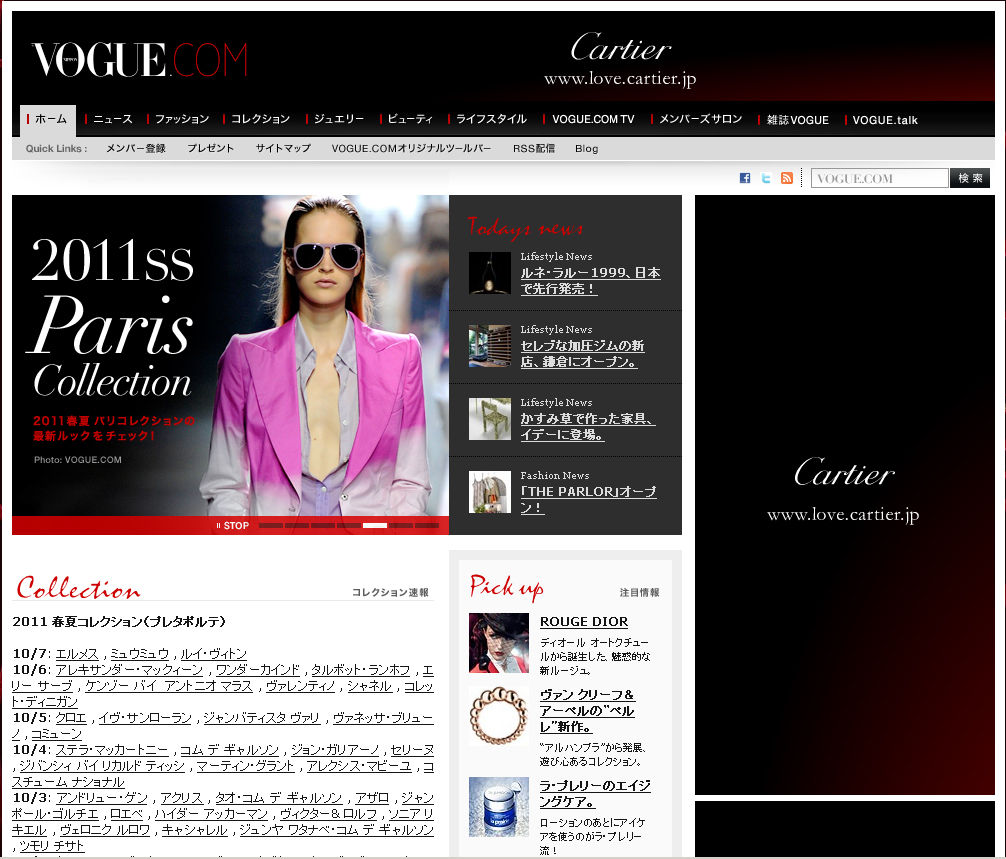The height and width of the screenshot is (859, 1006).
Task: Open the ルイ・ヴィトン collection link
Action: 214,654
